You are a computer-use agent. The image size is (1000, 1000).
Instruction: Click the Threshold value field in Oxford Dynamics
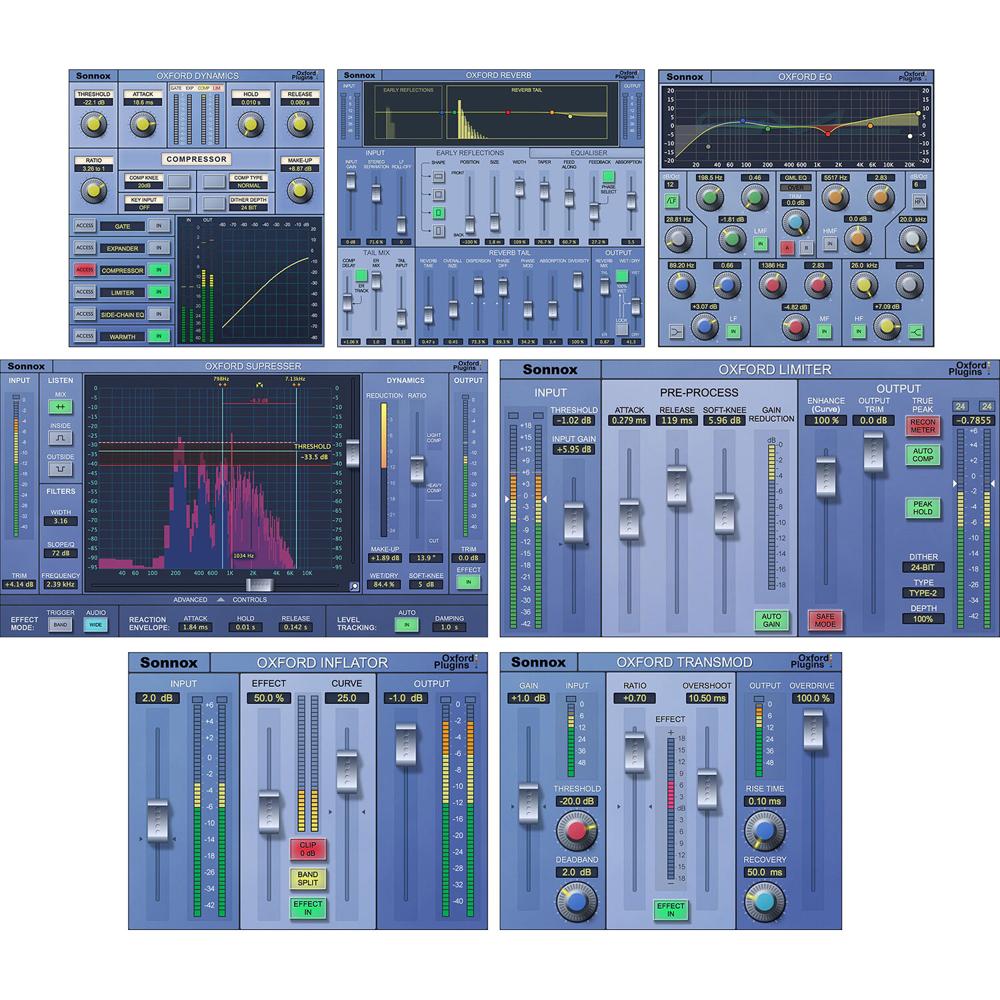tap(95, 100)
